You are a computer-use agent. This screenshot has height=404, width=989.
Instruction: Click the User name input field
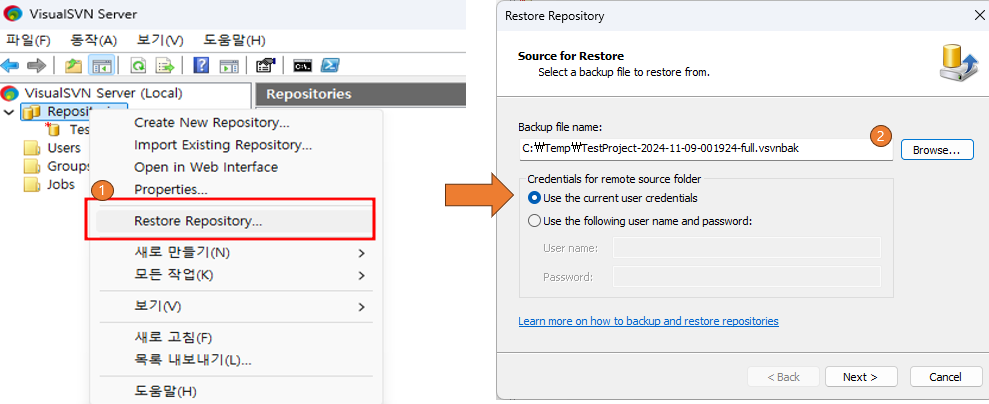(747, 248)
